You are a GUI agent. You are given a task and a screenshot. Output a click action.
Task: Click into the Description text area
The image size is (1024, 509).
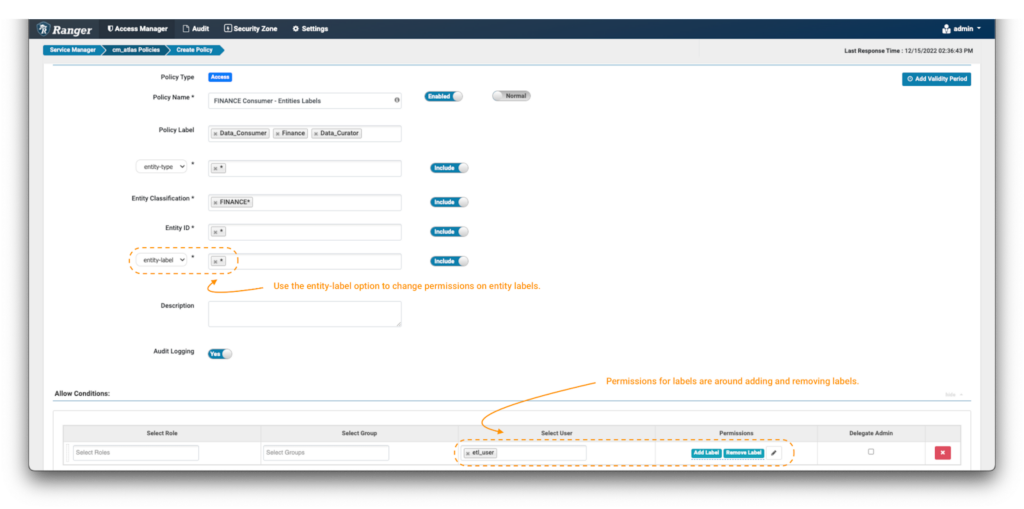[x=304, y=313]
